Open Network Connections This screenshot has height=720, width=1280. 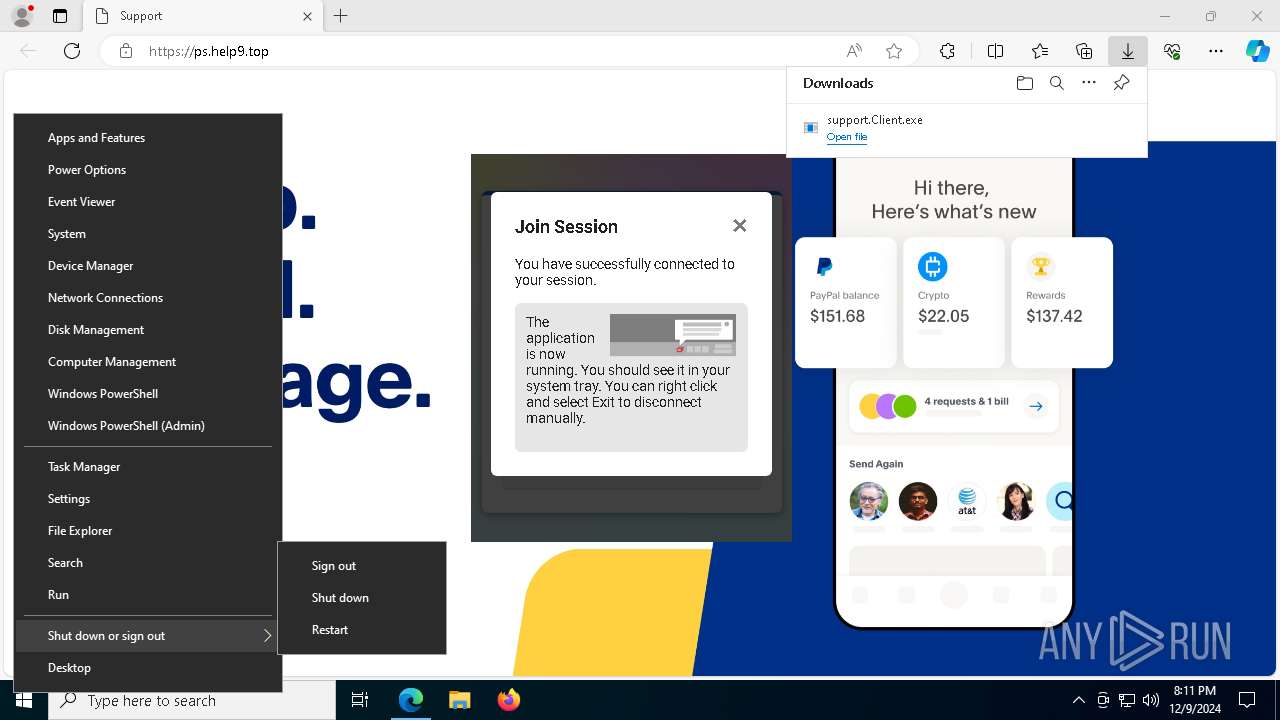point(149,298)
